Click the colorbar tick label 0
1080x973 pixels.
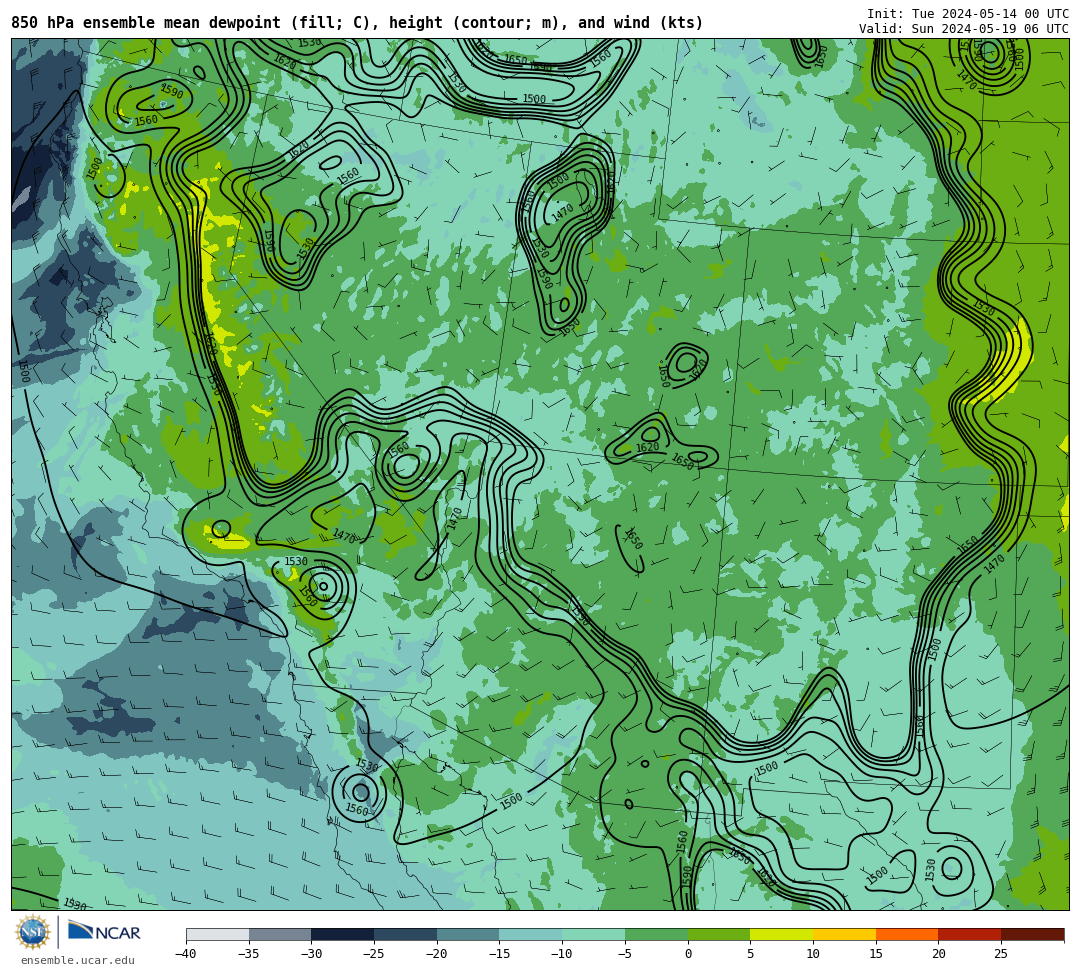[688, 954]
